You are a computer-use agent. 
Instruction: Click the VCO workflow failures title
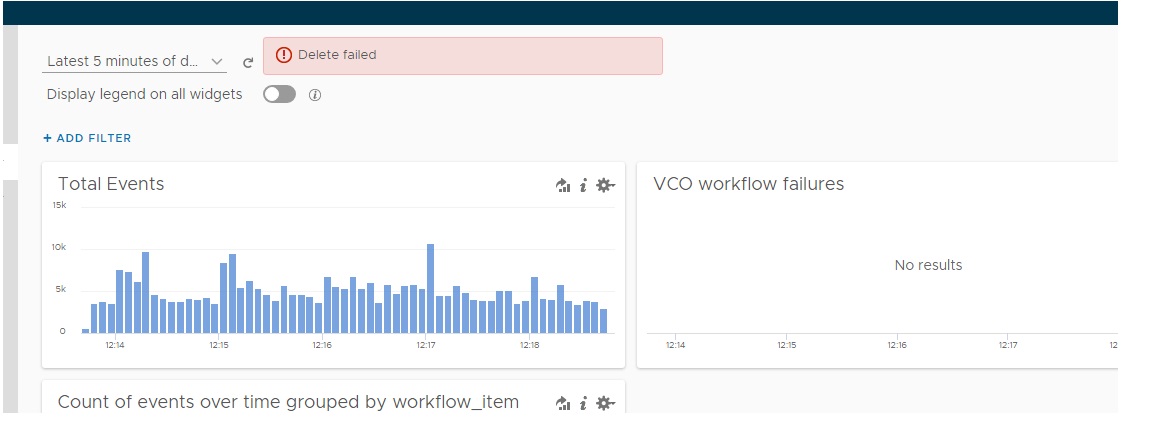(x=748, y=184)
